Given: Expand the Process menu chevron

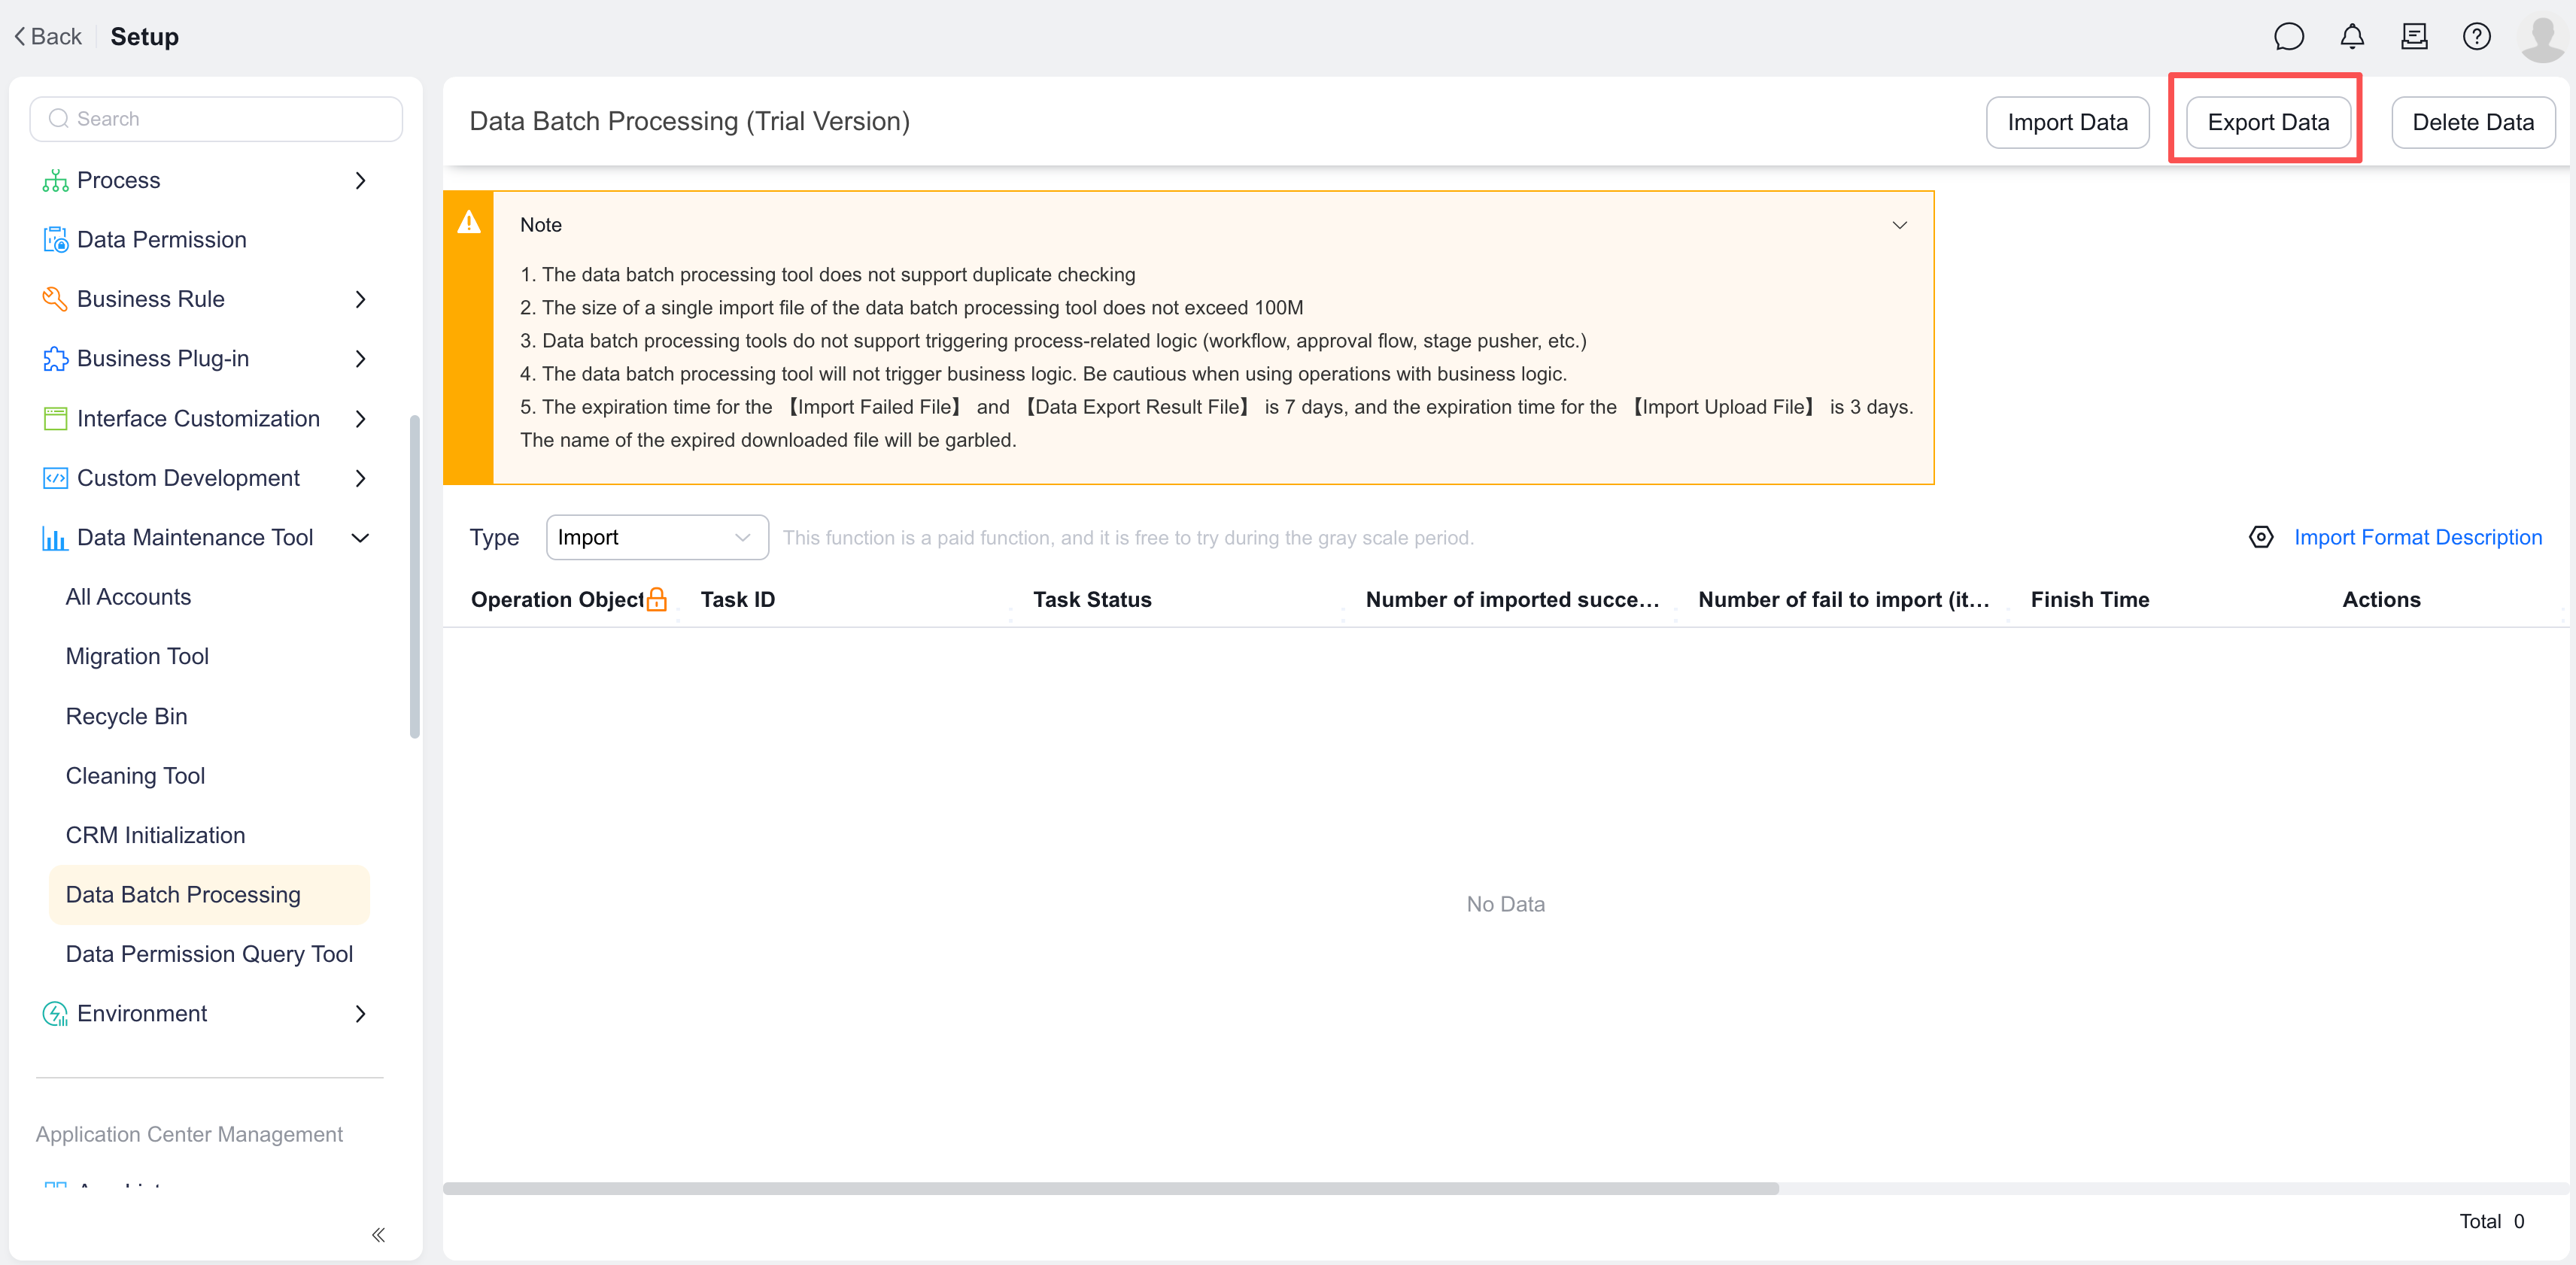Looking at the screenshot, I should [361, 180].
